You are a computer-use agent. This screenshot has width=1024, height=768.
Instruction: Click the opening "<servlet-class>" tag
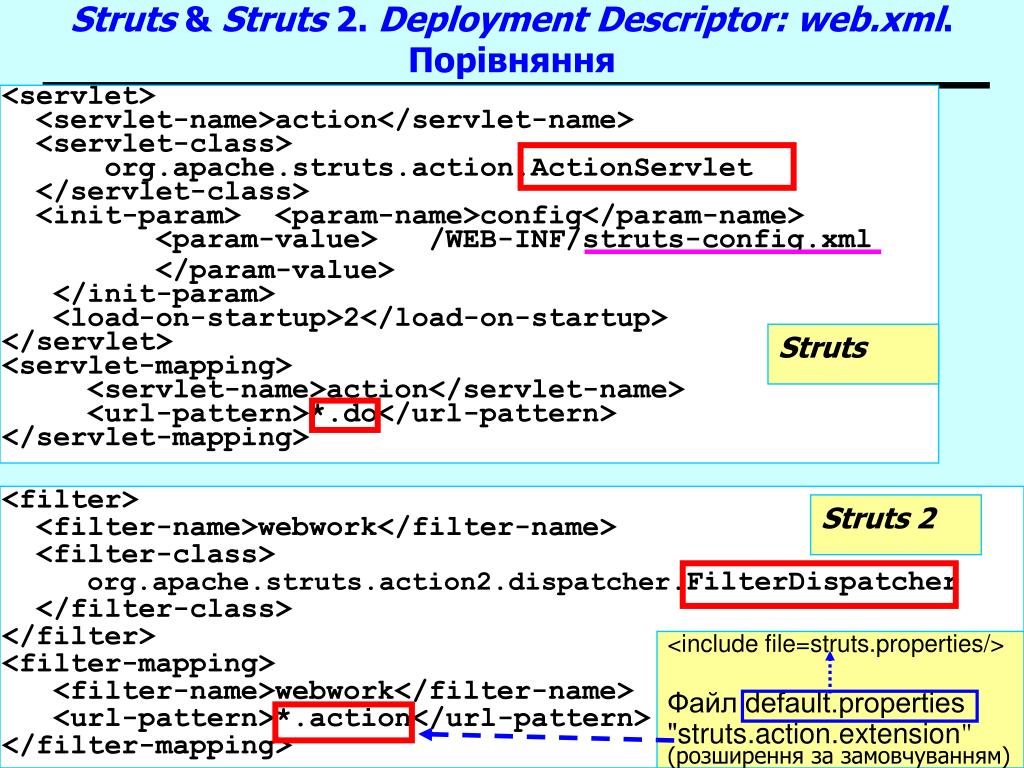[164, 144]
